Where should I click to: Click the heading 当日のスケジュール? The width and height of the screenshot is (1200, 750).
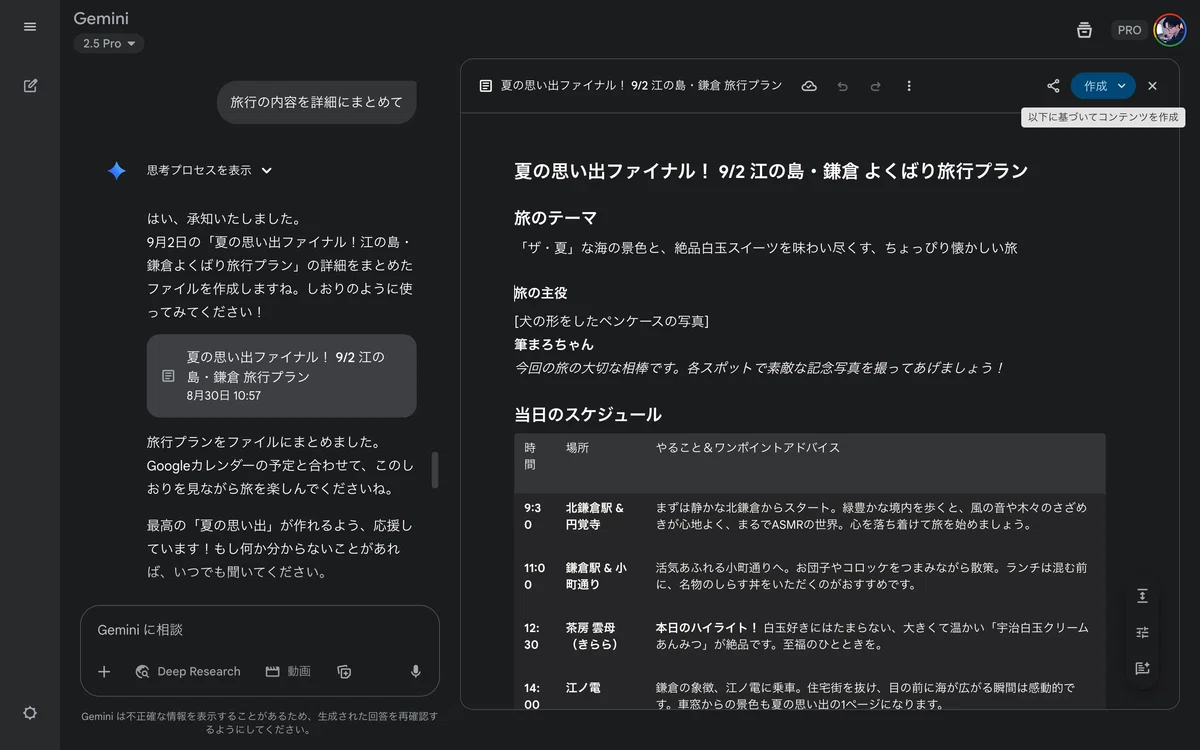click(x=588, y=414)
